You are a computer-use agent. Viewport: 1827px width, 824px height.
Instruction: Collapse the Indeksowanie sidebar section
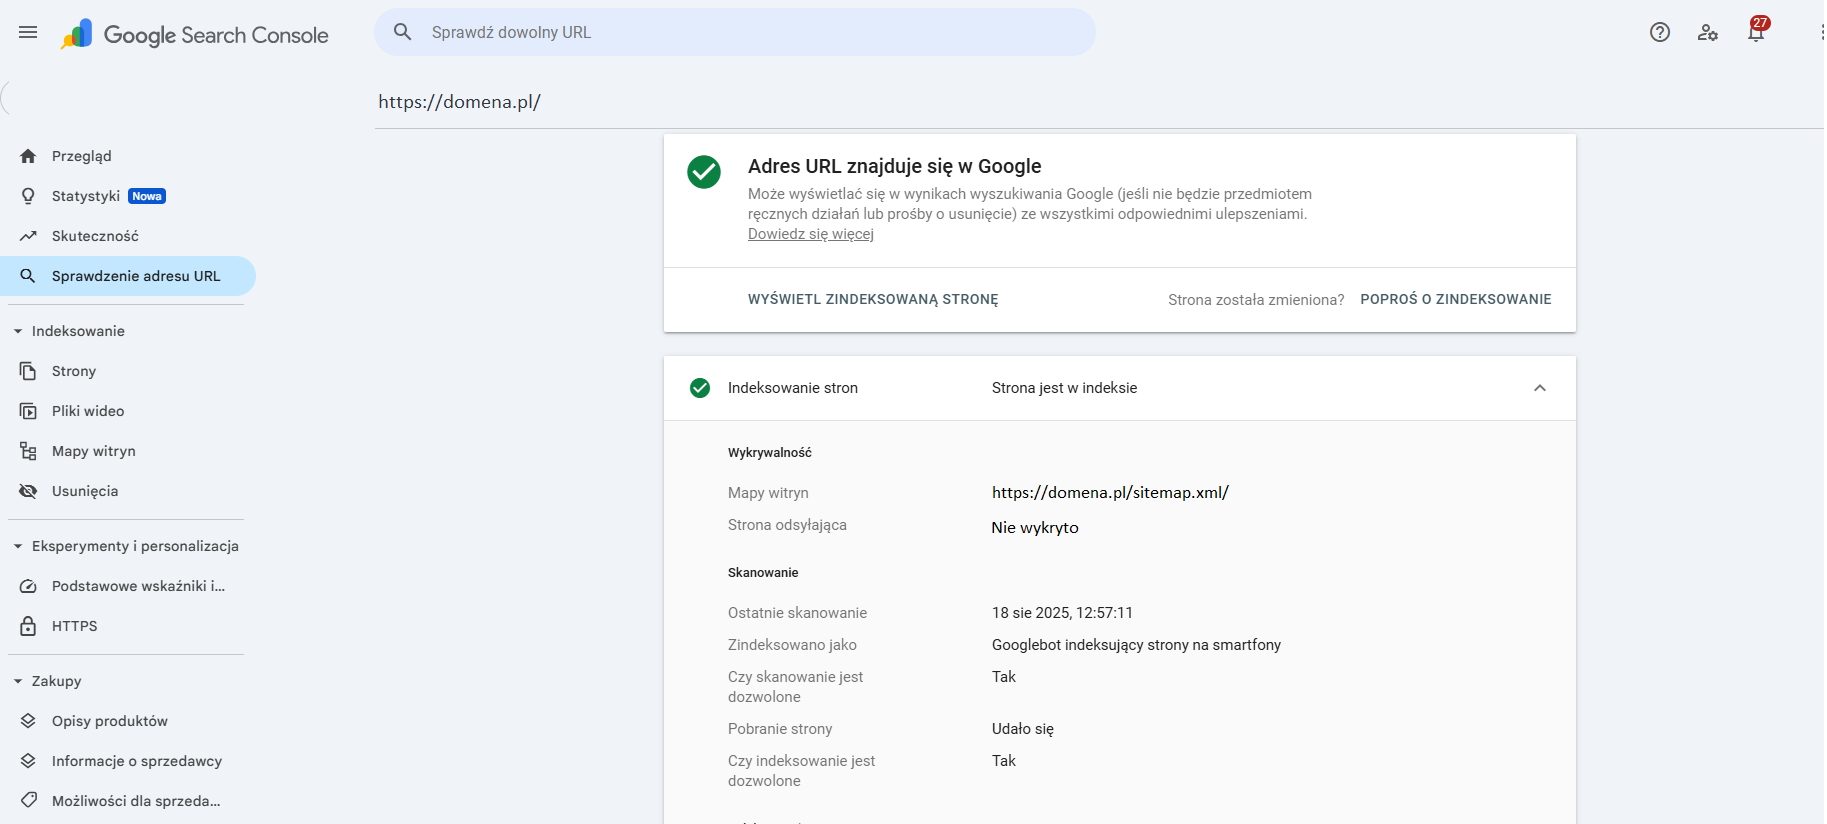(x=18, y=331)
